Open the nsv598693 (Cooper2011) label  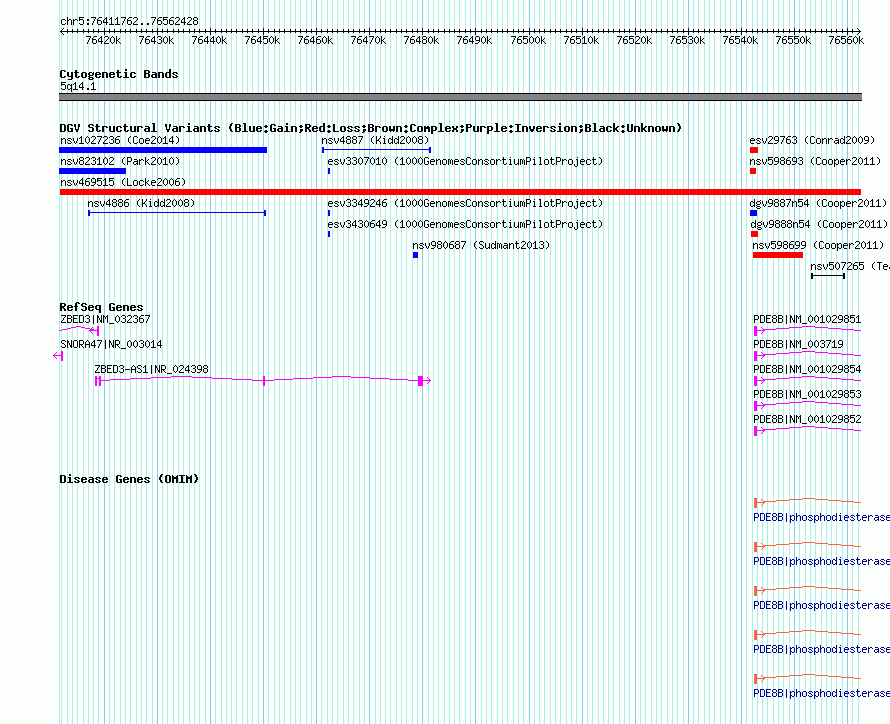coord(815,161)
